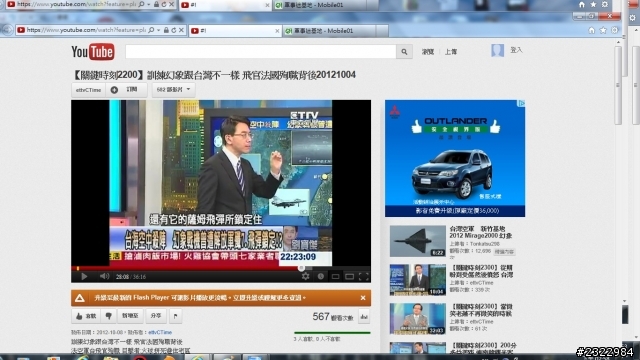Viewport: 640px width, 360px height.
Task: Click the background window address bar
Action: point(76,4)
